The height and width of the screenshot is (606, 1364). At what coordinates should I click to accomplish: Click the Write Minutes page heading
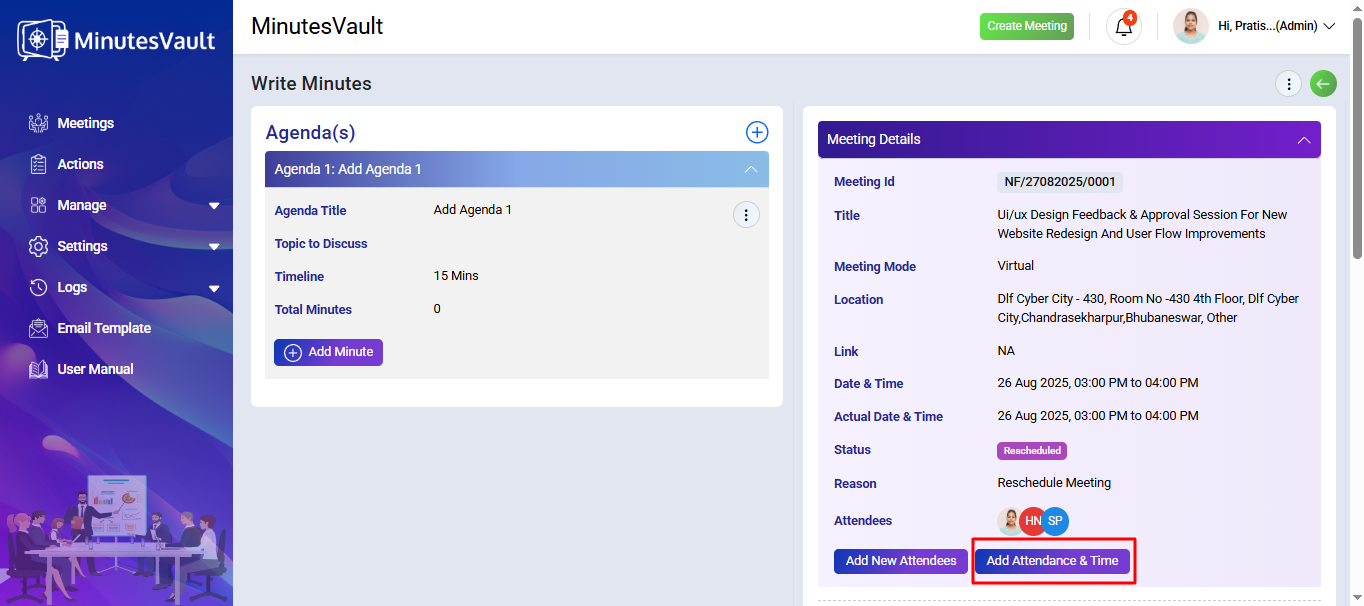311,84
